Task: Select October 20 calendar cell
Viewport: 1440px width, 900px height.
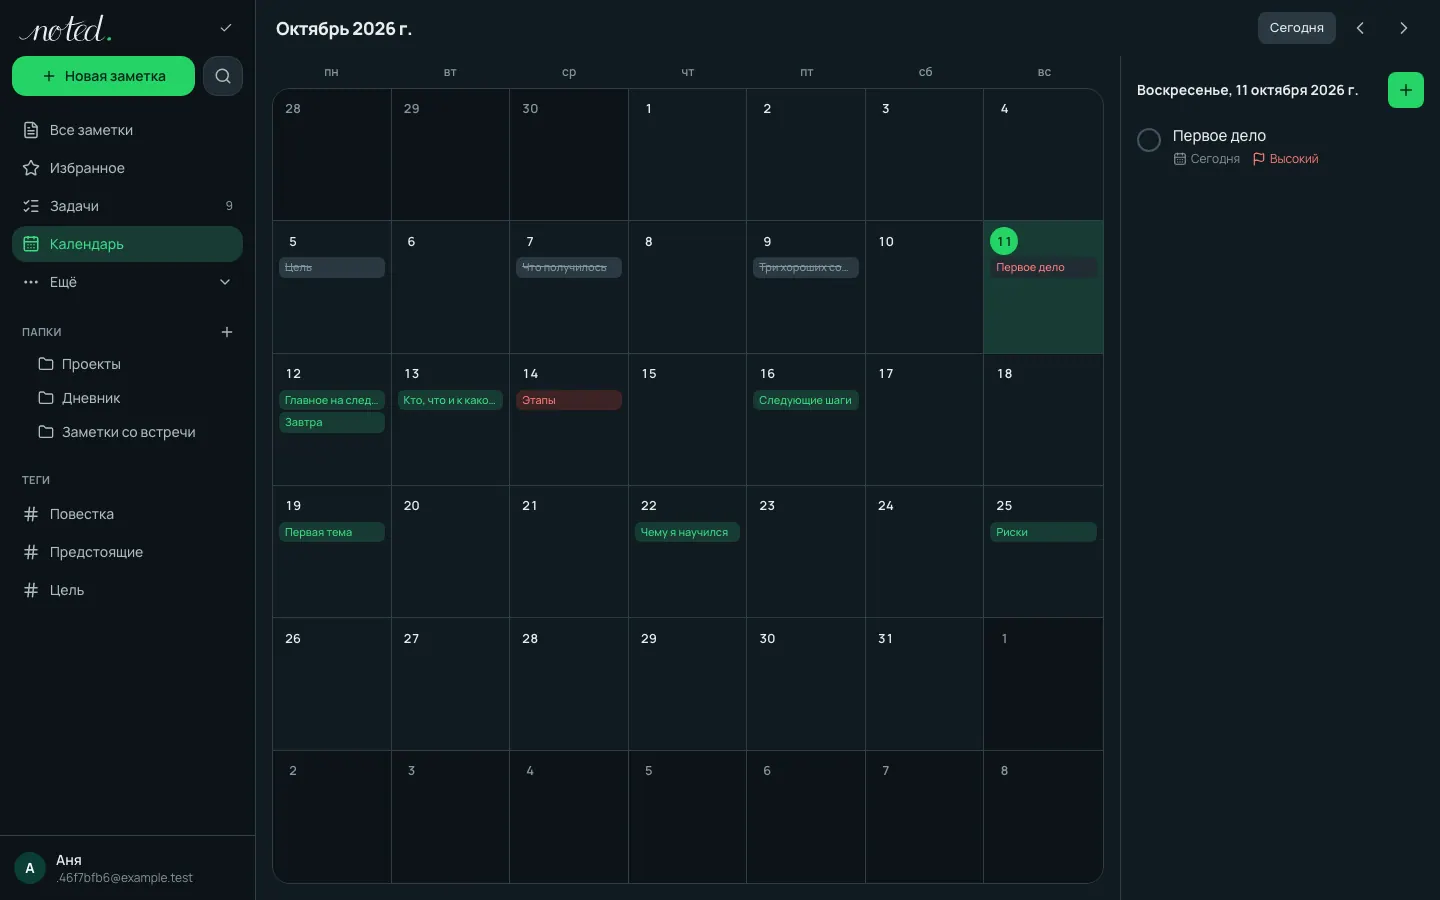Action: click(450, 552)
